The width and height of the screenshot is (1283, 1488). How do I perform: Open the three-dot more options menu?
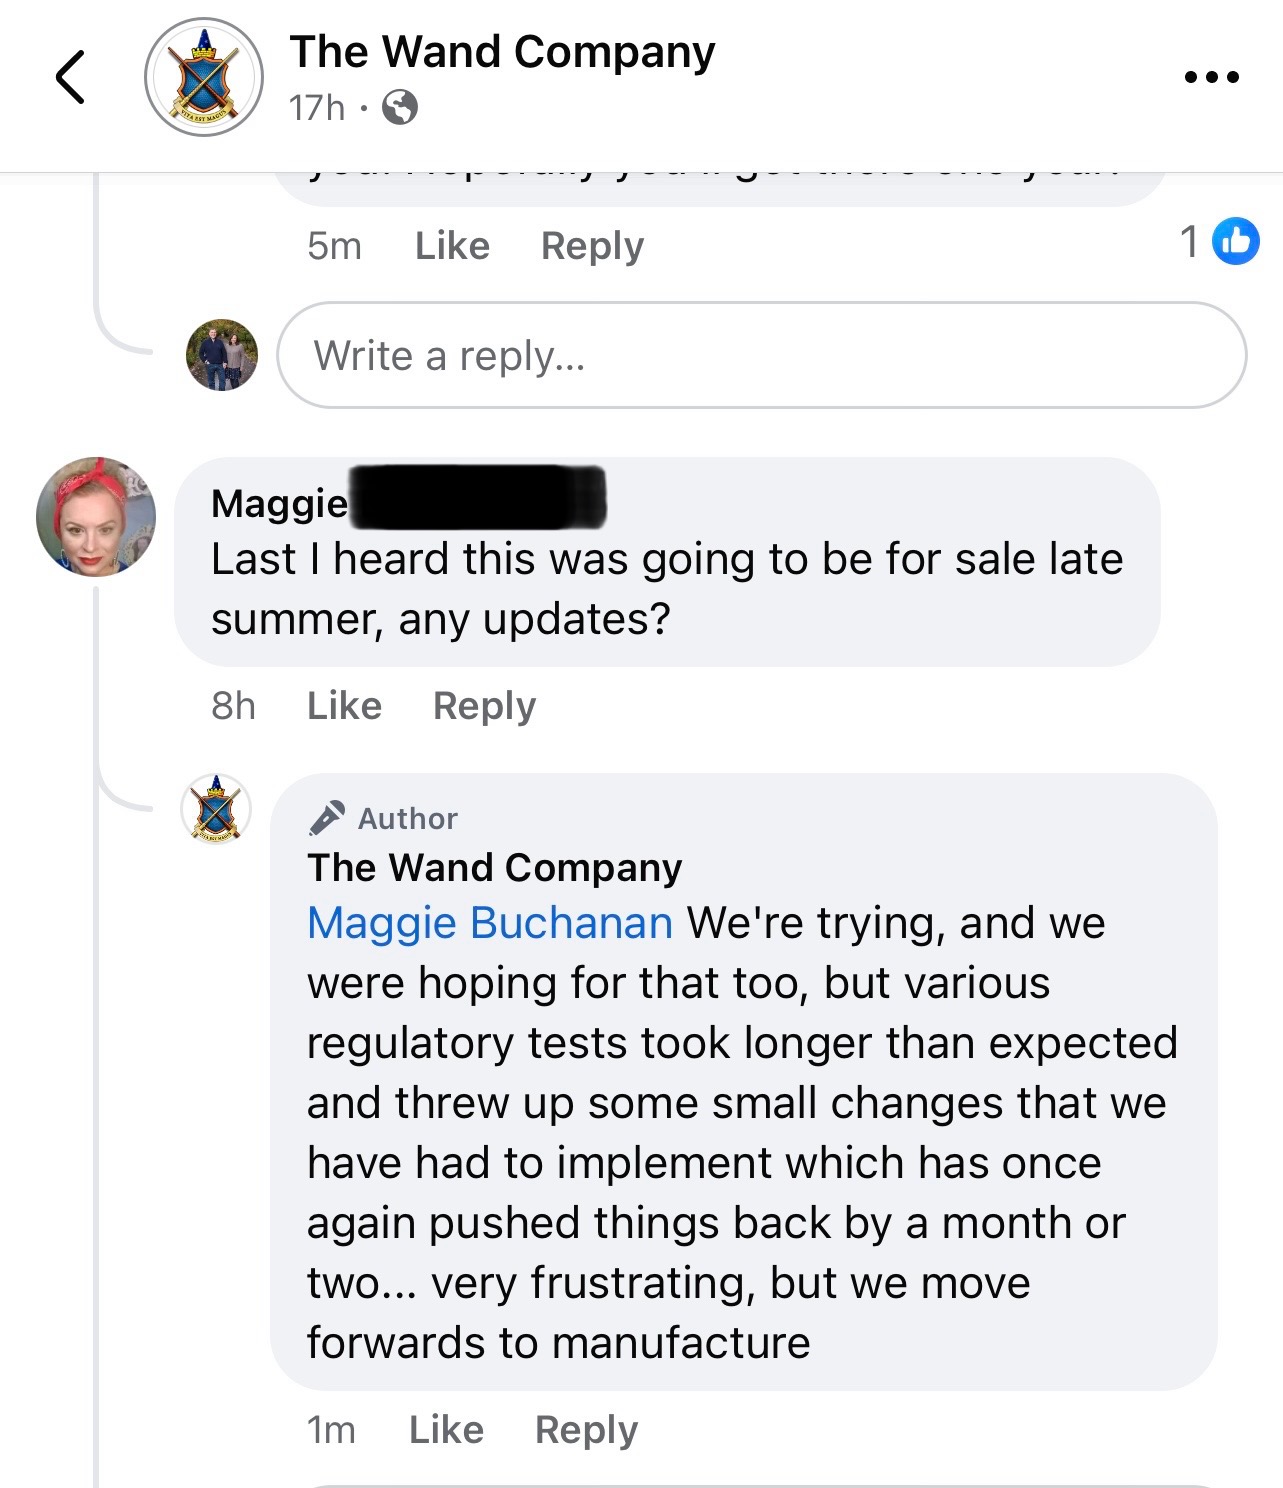click(1211, 77)
